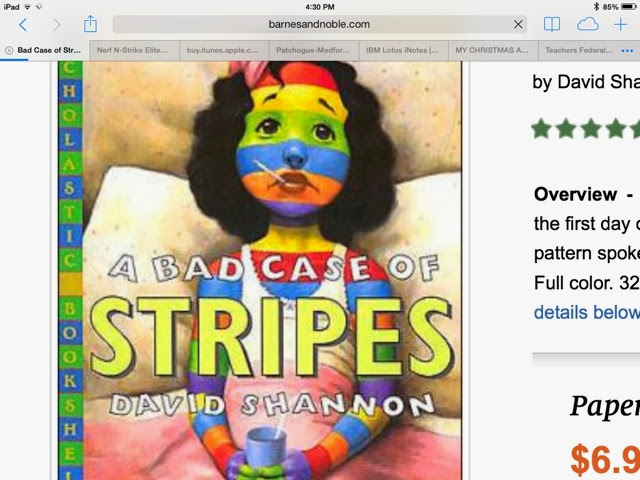Switch to buy.itunes.apple.com tab
The height and width of the screenshot is (480, 640).
tap(224, 50)
